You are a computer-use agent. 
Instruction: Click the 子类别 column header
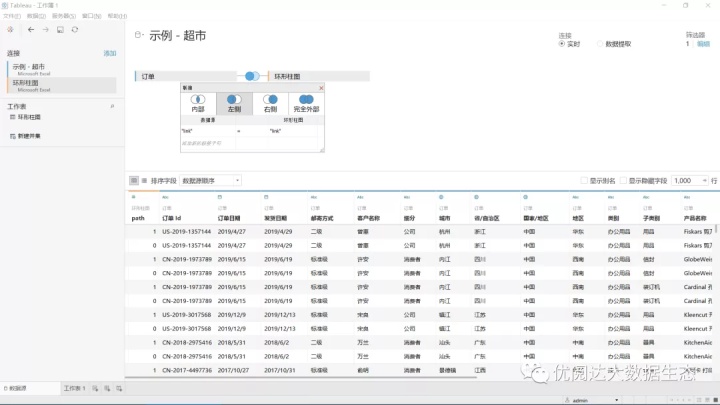tap(651, 218)
